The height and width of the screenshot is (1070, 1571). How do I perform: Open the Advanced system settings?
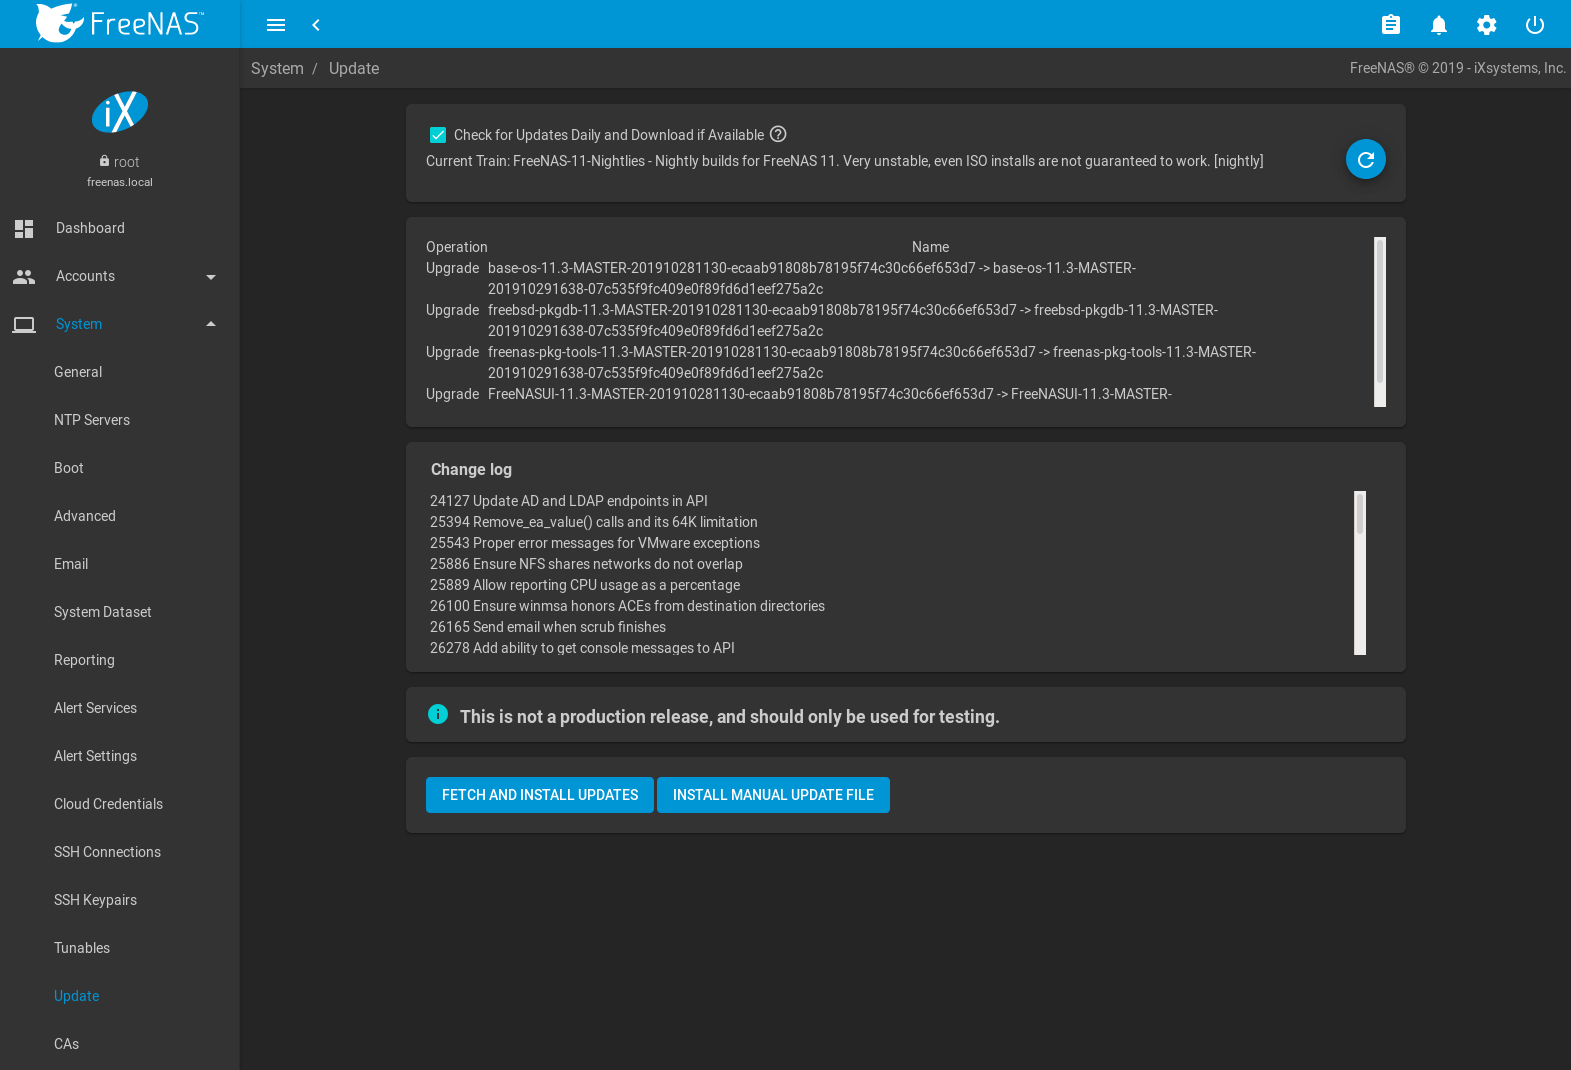(x=85, y=516)
